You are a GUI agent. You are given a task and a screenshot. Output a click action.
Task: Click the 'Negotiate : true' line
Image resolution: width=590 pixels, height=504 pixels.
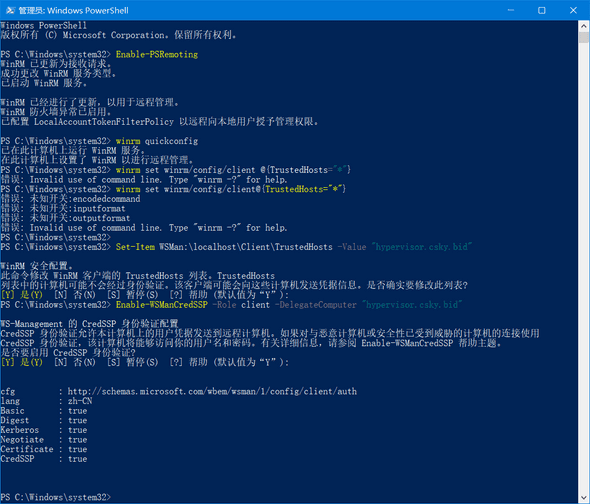pos(44,440)
